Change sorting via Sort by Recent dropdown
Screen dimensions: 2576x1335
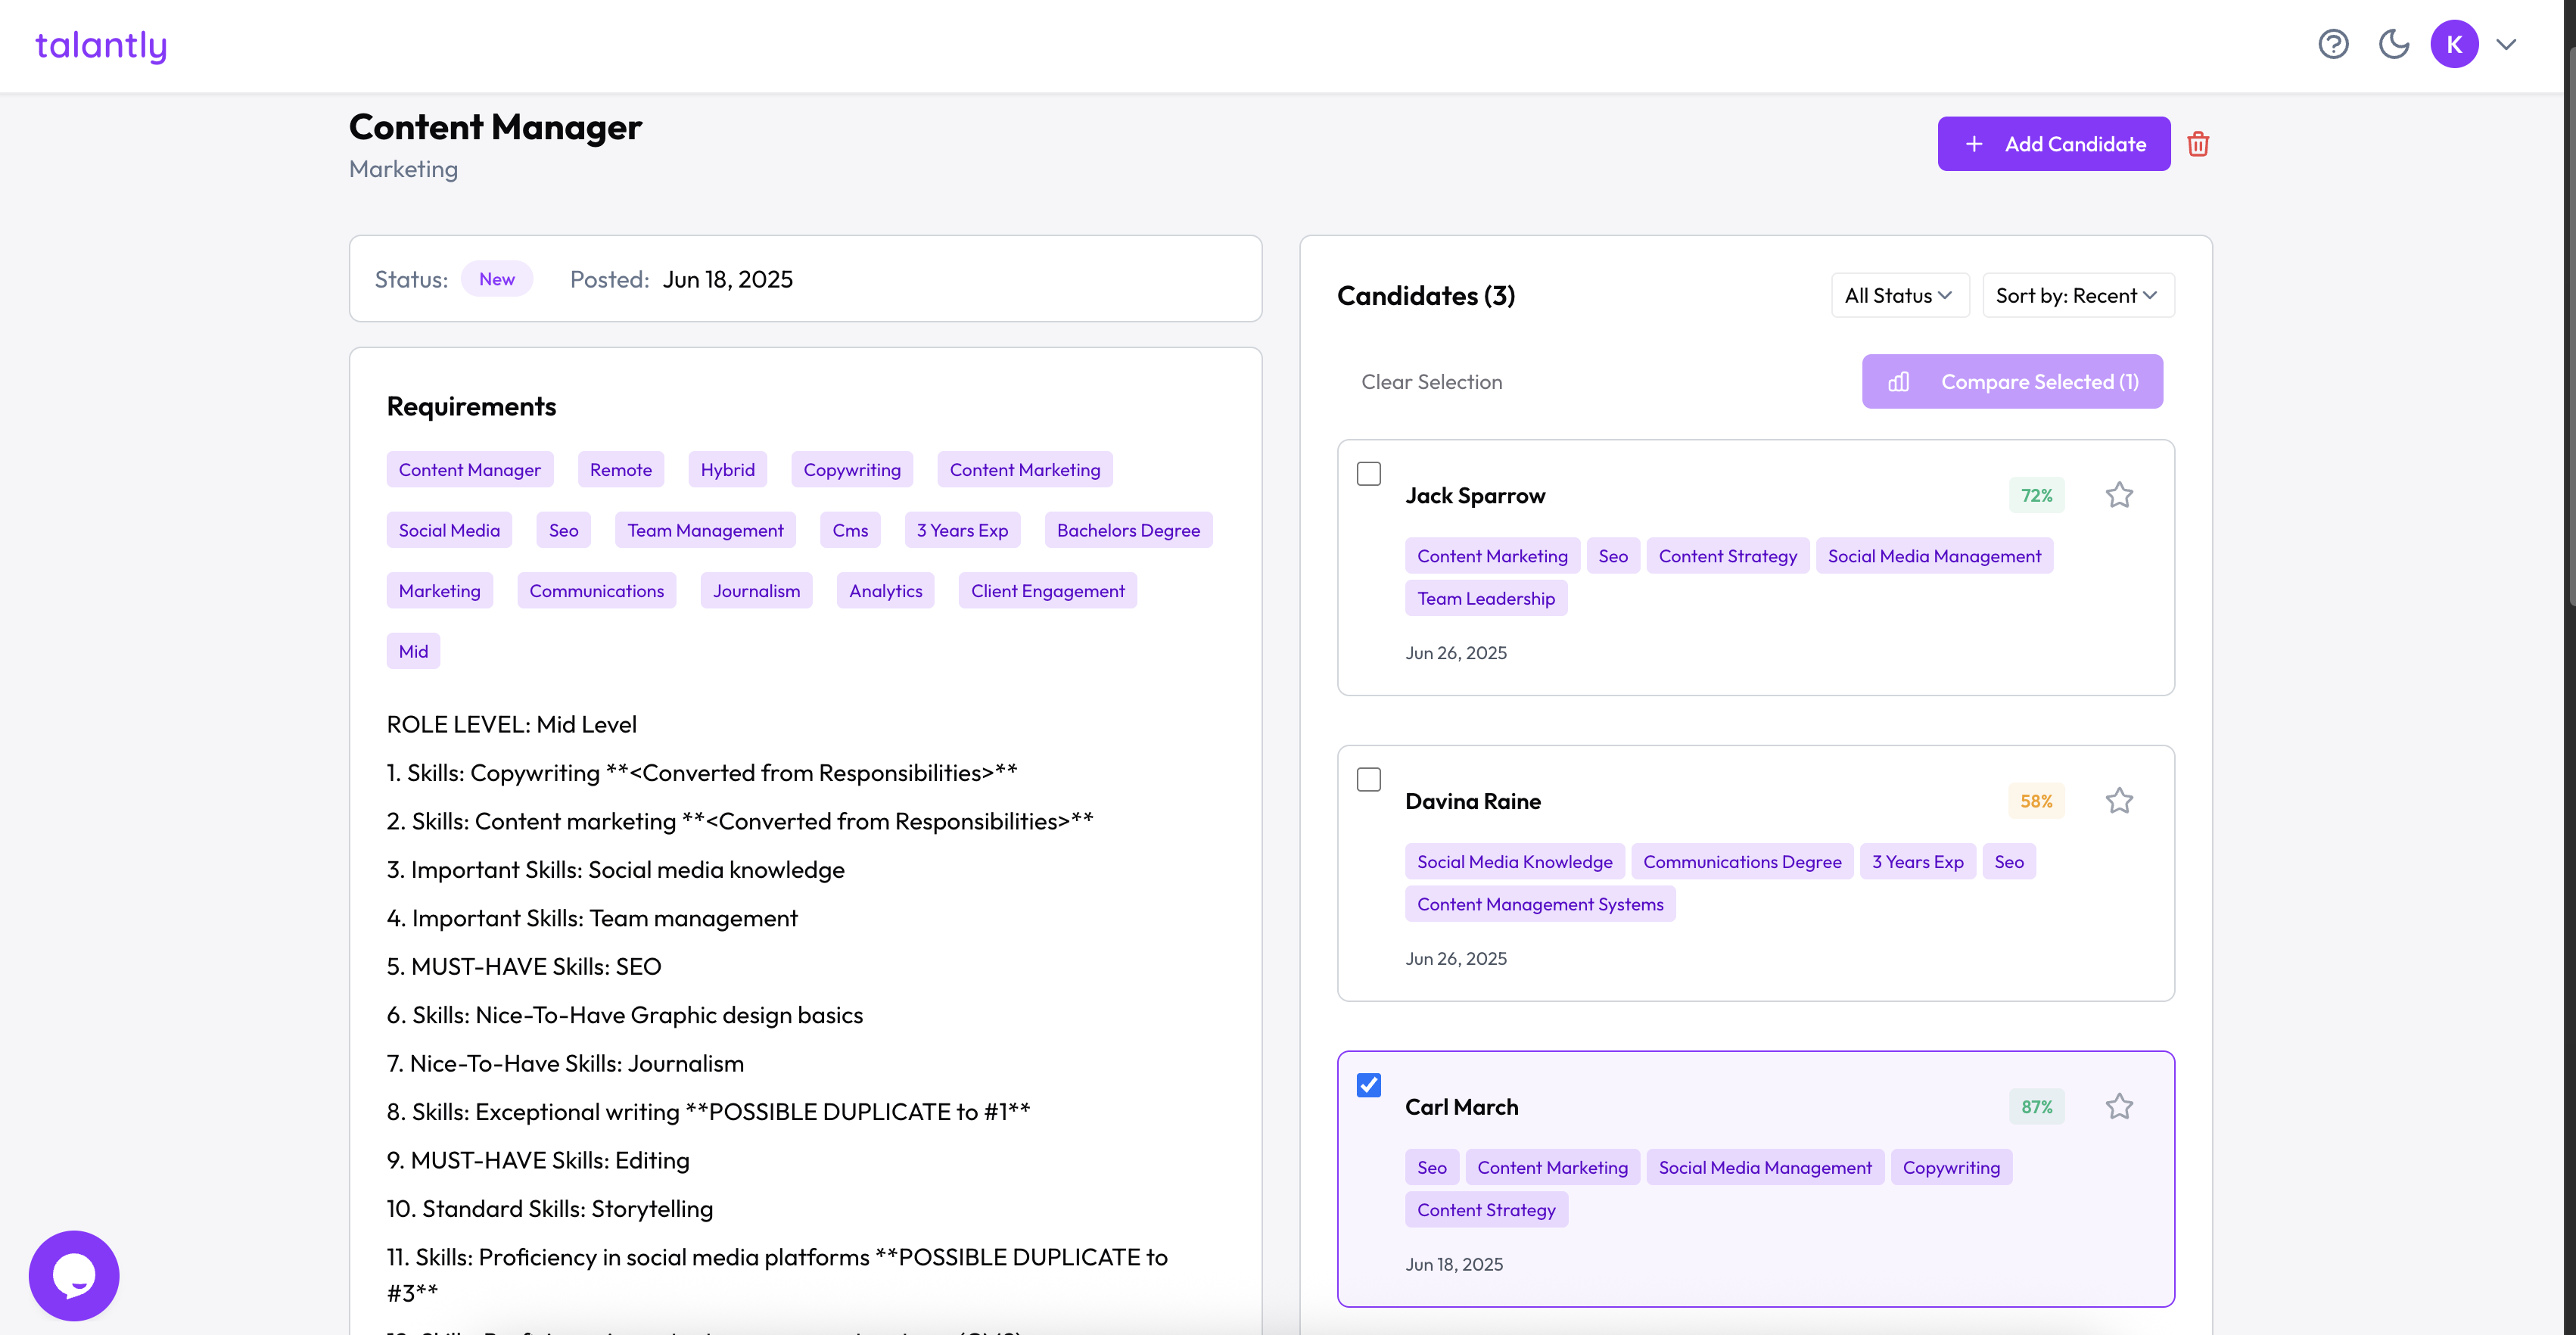point(2078,295)
